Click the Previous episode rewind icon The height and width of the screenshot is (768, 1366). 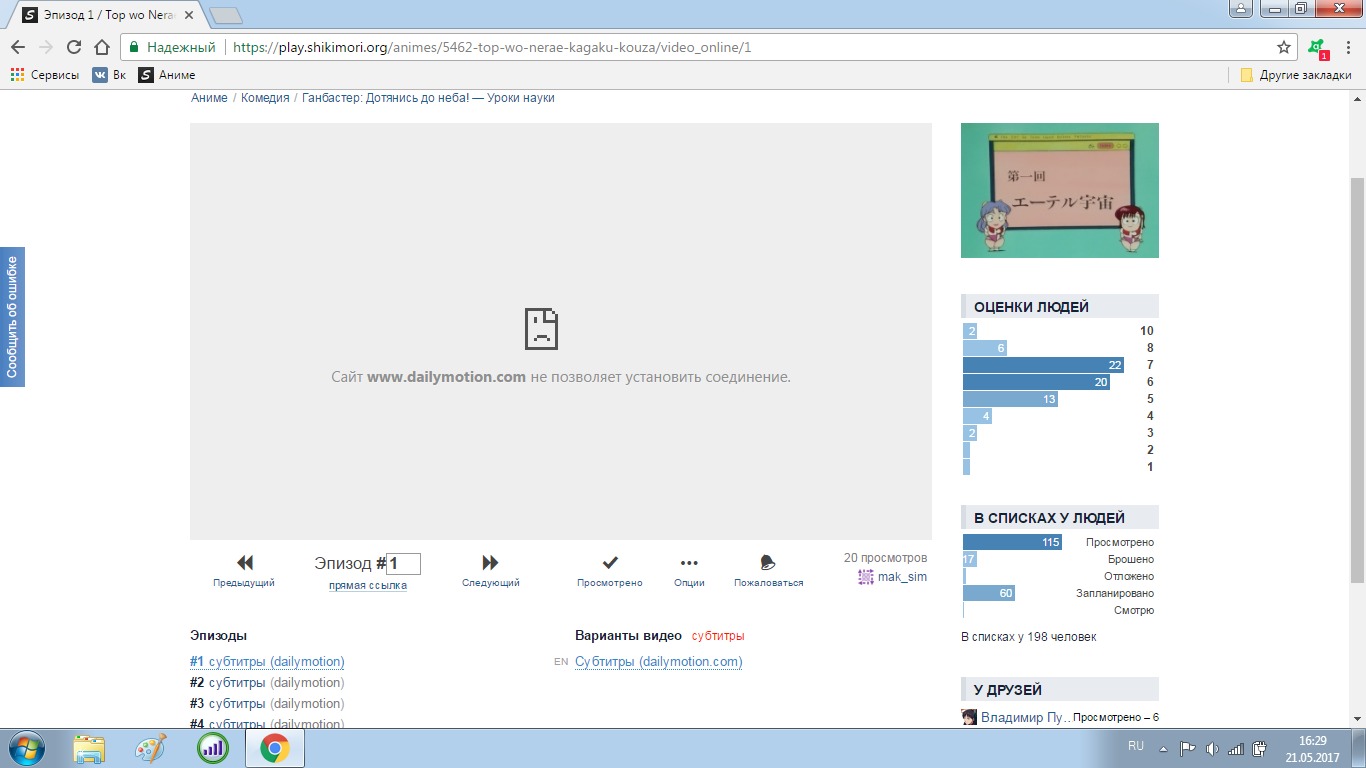(x=244, y=563)
